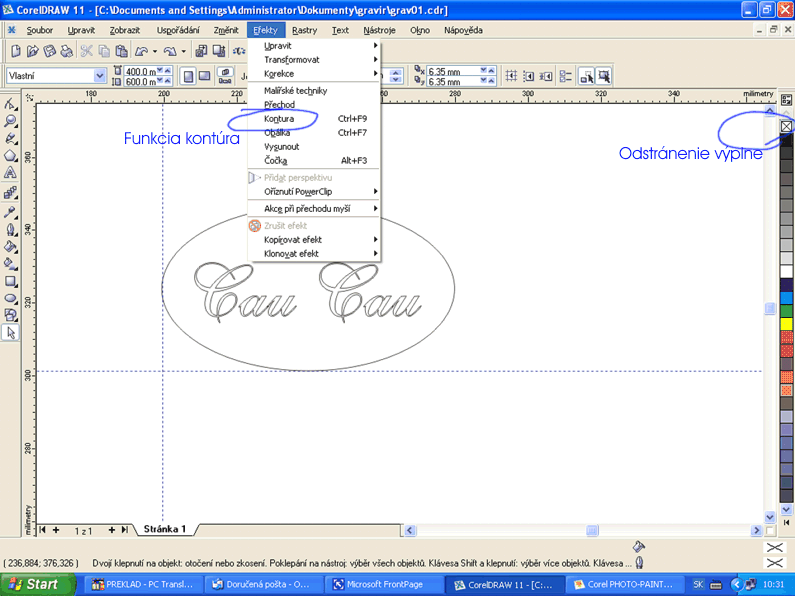Image resolution: width=795 pixels, height=596 pixels.
Task: Click the horizontal scrollbar thumb
Action: coord(592,530)
